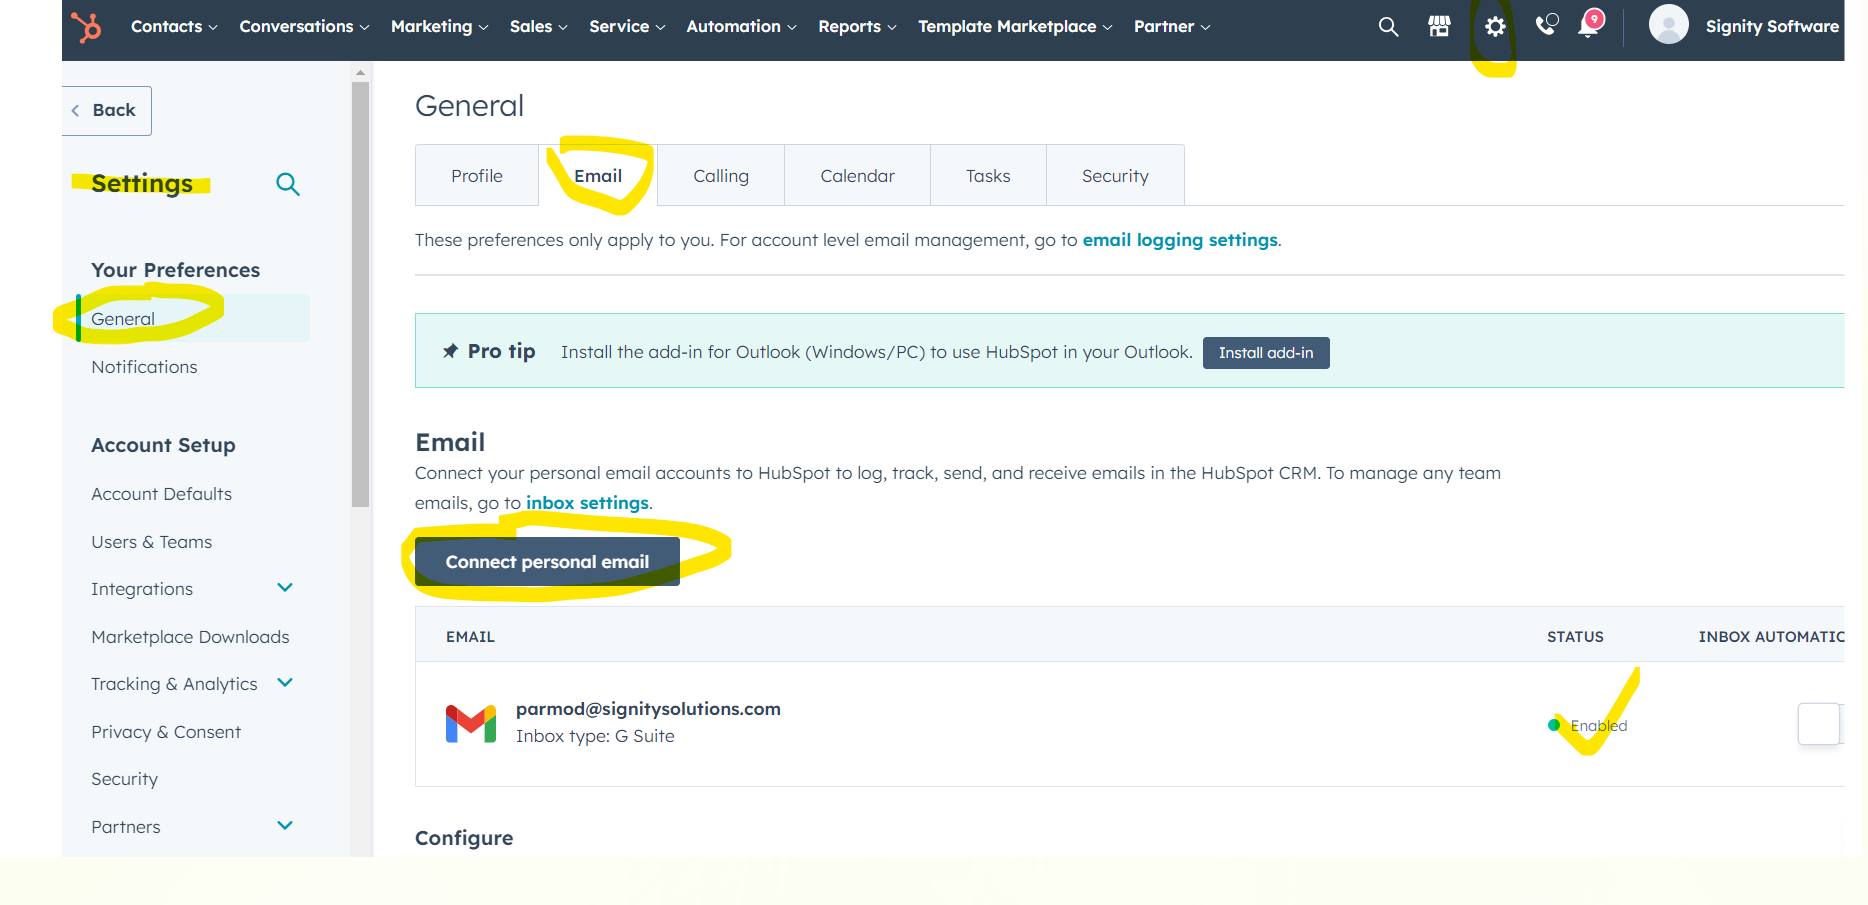Expand the Tracking & Analytics section

[x=285, y=683]
